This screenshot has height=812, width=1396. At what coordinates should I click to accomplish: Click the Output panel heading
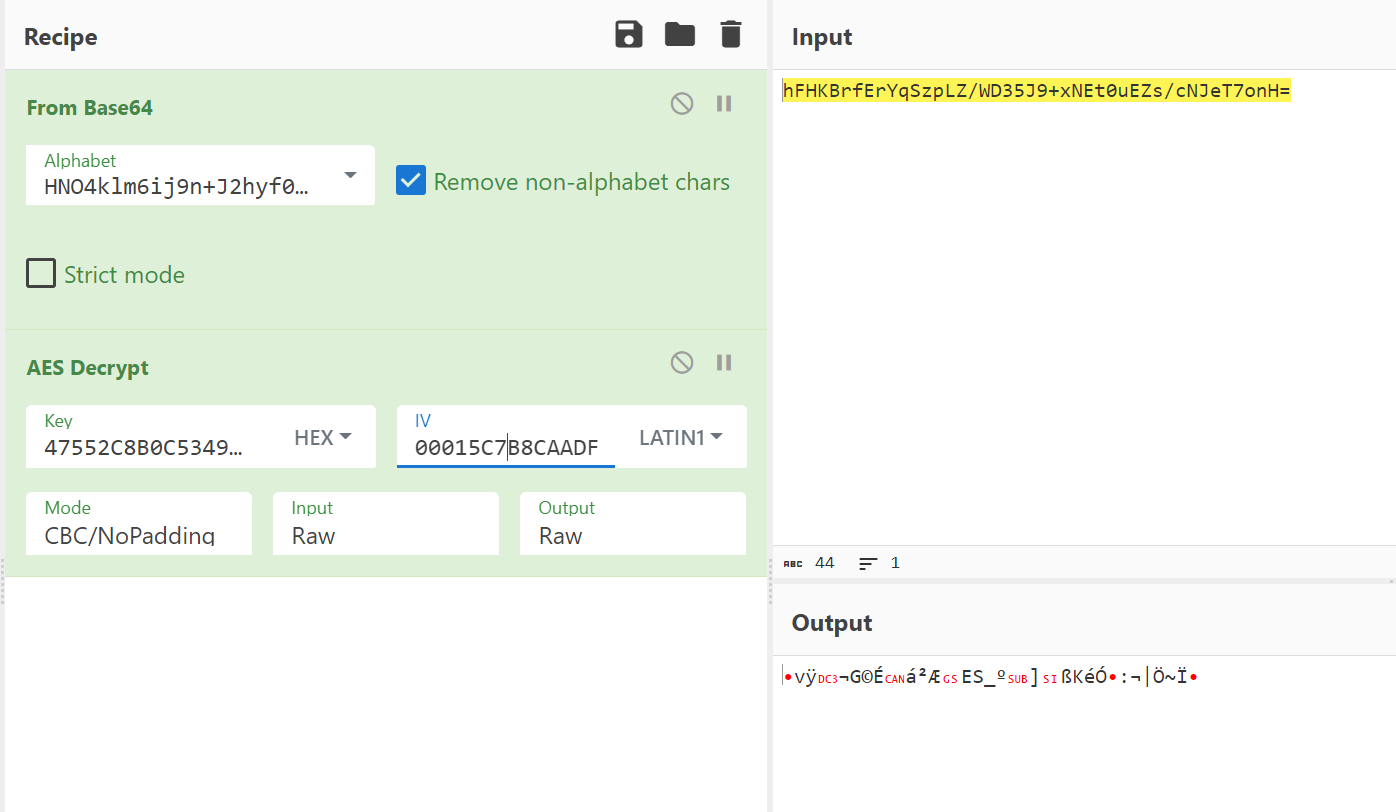pyautogui.click(x=832, y=623)
